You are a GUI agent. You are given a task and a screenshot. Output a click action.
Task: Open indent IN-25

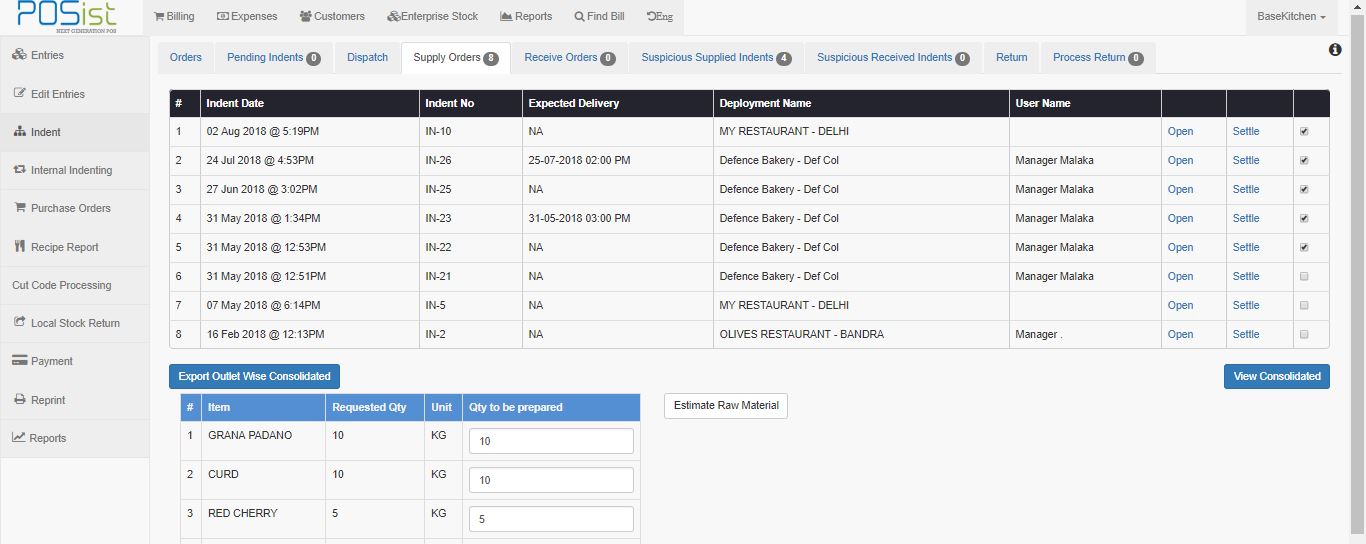(1180, 189)
